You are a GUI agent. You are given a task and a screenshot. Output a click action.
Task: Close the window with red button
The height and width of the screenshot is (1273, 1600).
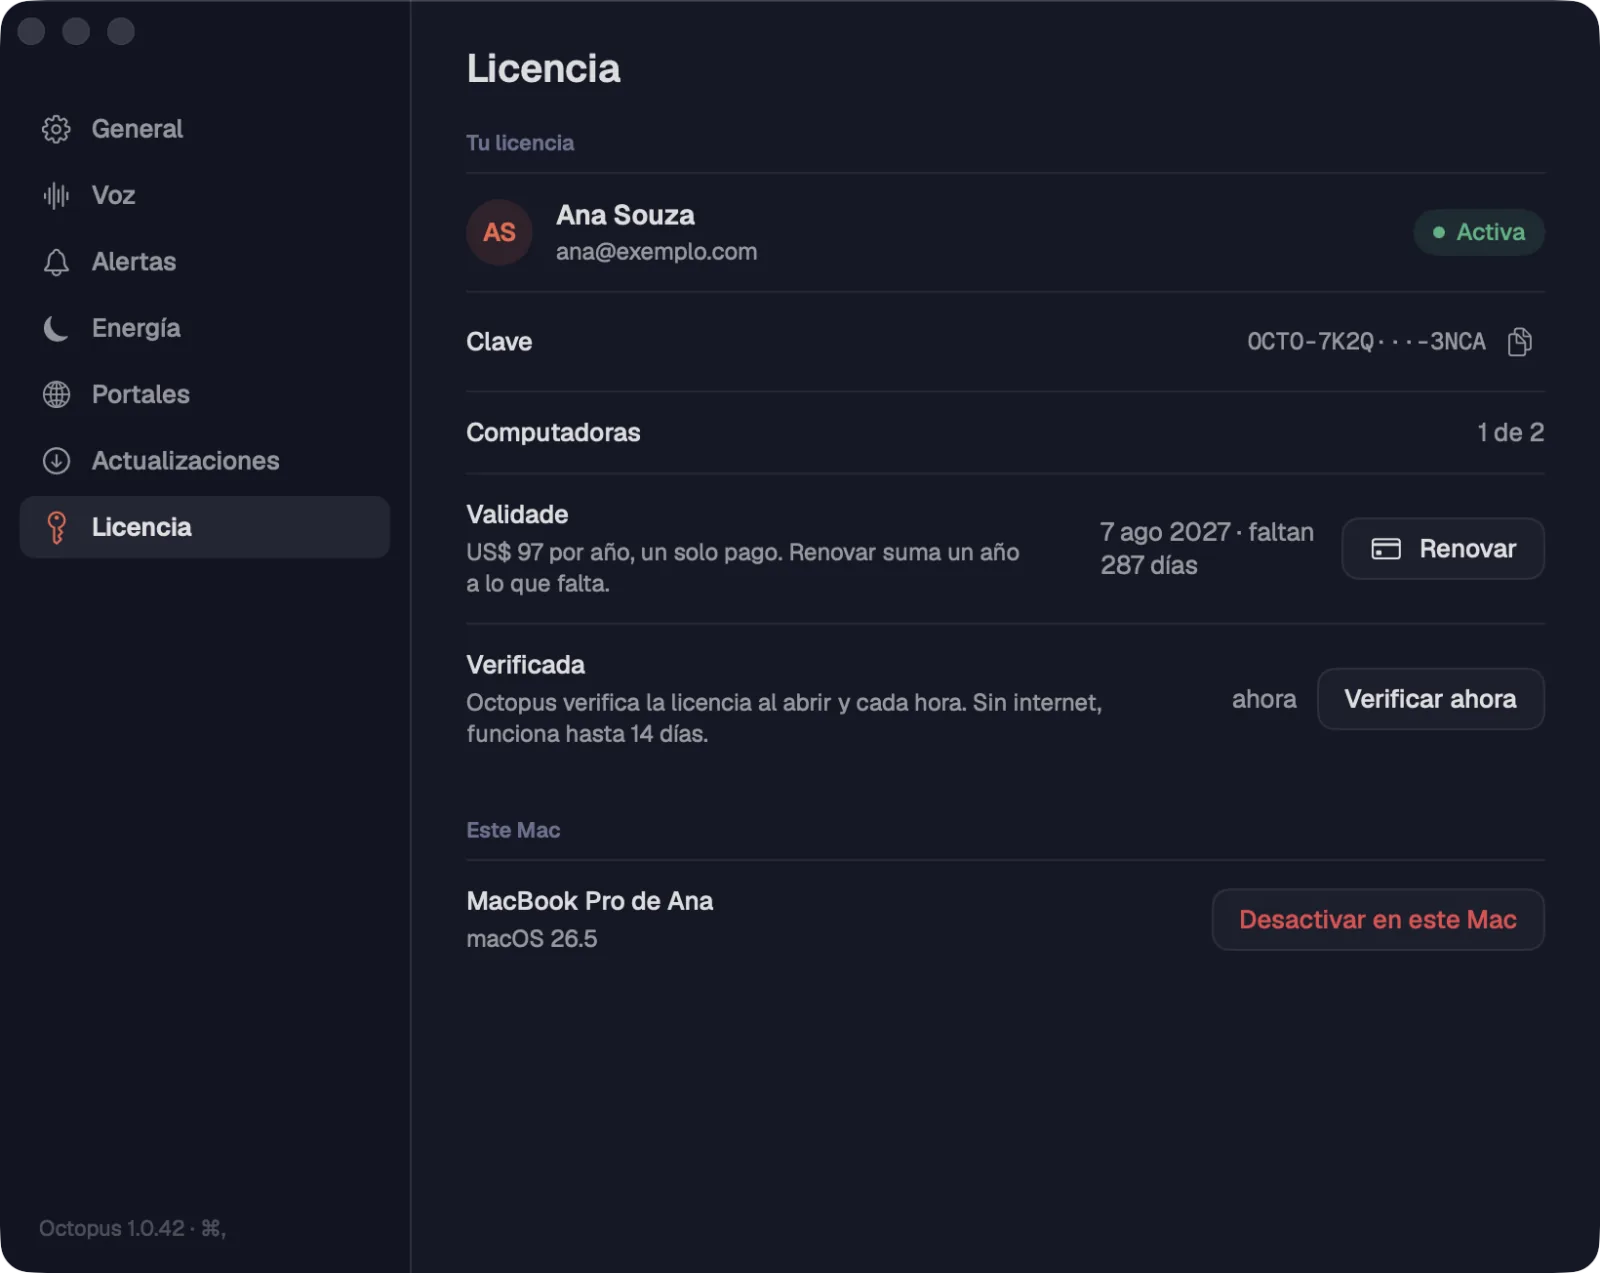(x=32, y=32)
